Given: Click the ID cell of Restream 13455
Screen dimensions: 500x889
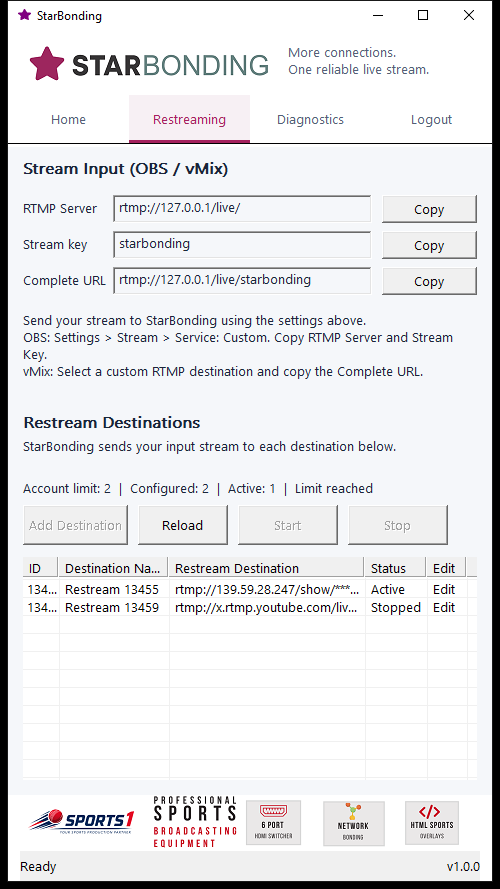Looking at the screenshot, I should click(41, 590).
